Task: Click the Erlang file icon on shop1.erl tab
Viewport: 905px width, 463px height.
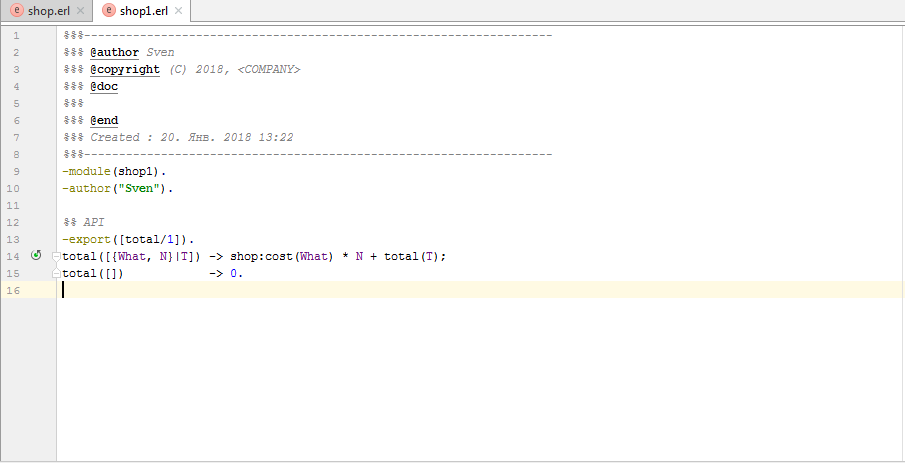Action: 109,11
